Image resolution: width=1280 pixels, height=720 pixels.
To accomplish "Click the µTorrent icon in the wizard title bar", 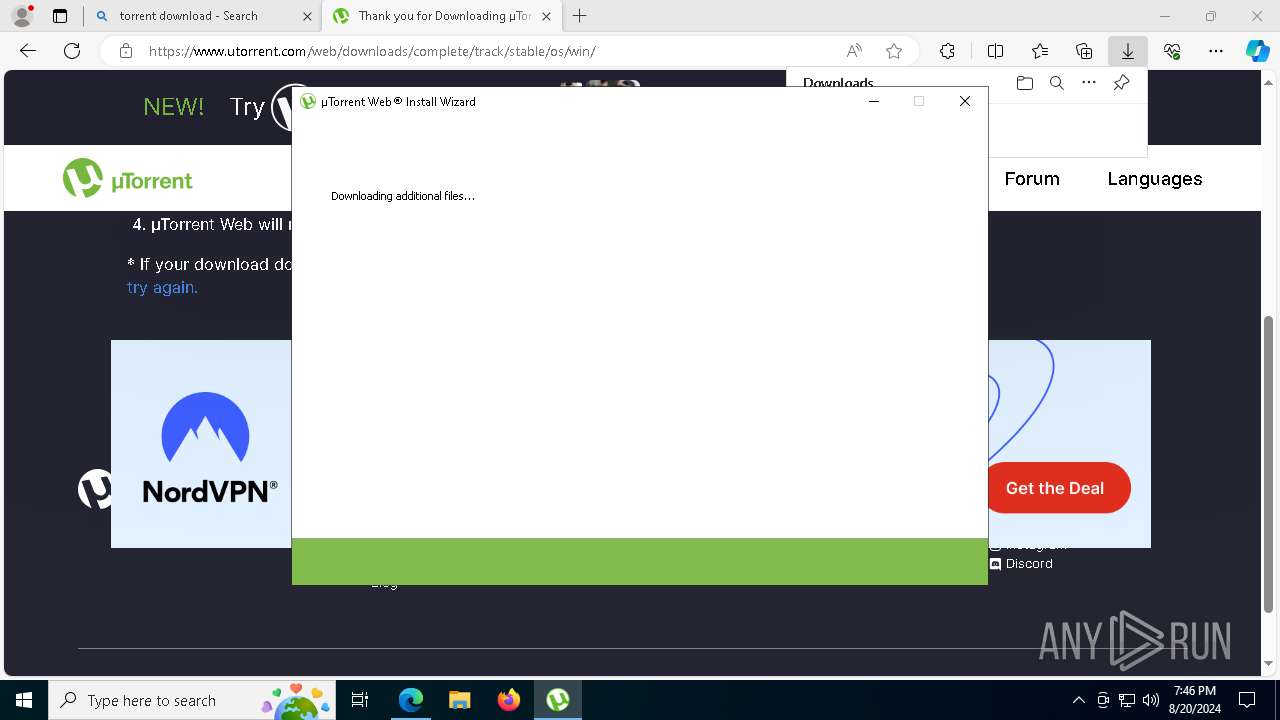I will 308,101.
